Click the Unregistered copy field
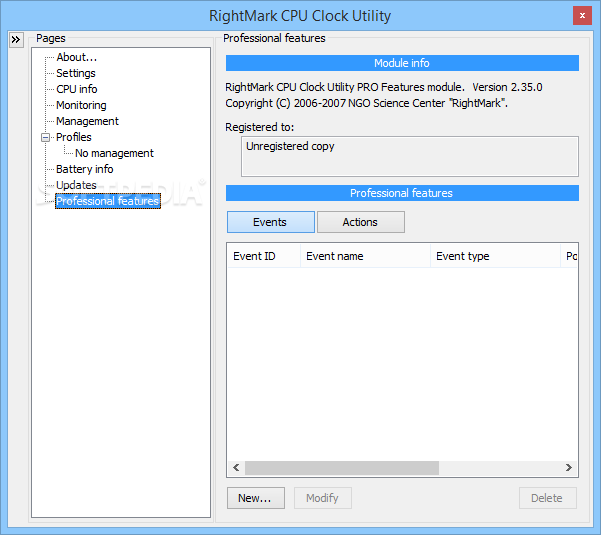This screenshot has width=601, height=535. tap(410, 156)
